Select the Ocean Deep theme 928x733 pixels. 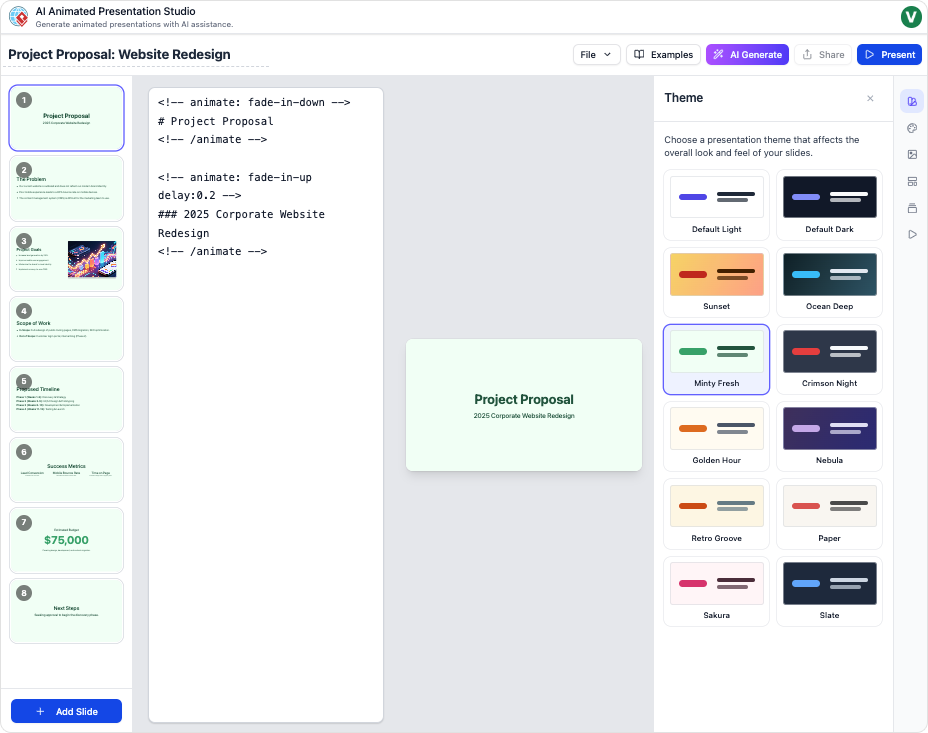[x=829, y=281]
